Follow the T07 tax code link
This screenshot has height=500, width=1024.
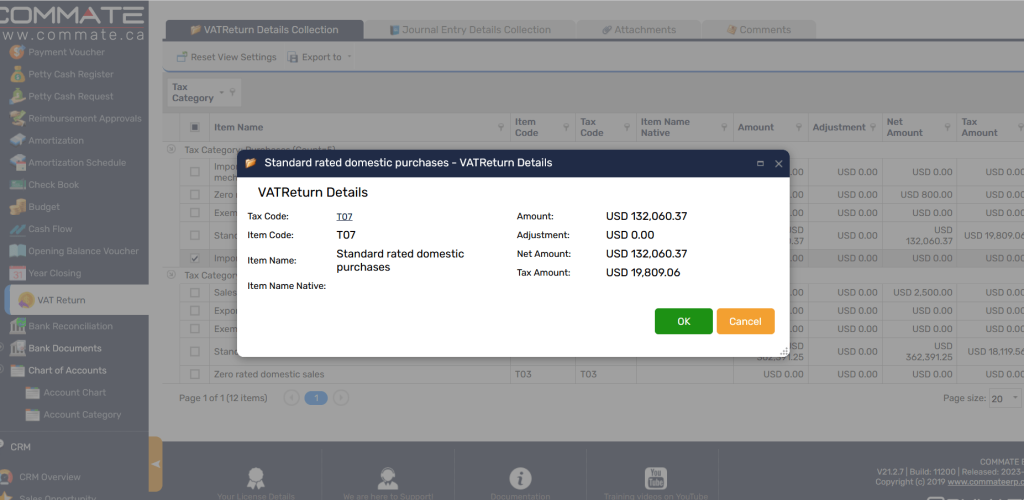click(x=344, y=216)
